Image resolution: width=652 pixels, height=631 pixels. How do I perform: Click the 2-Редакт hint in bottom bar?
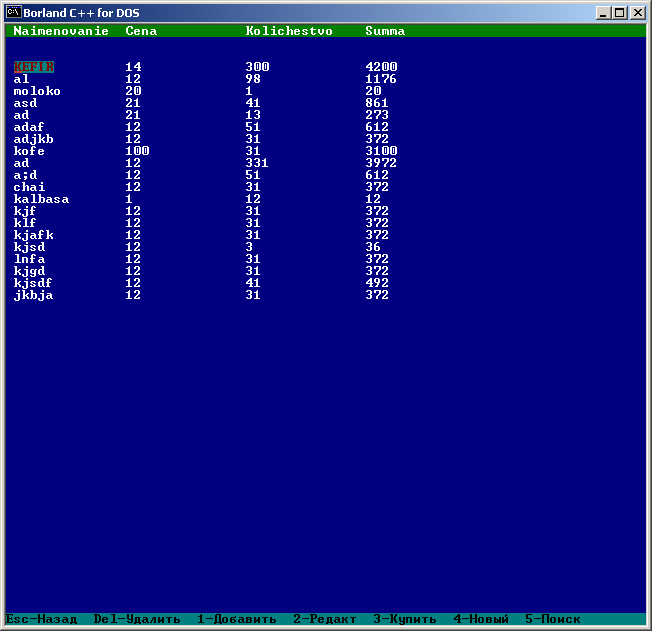325,619
